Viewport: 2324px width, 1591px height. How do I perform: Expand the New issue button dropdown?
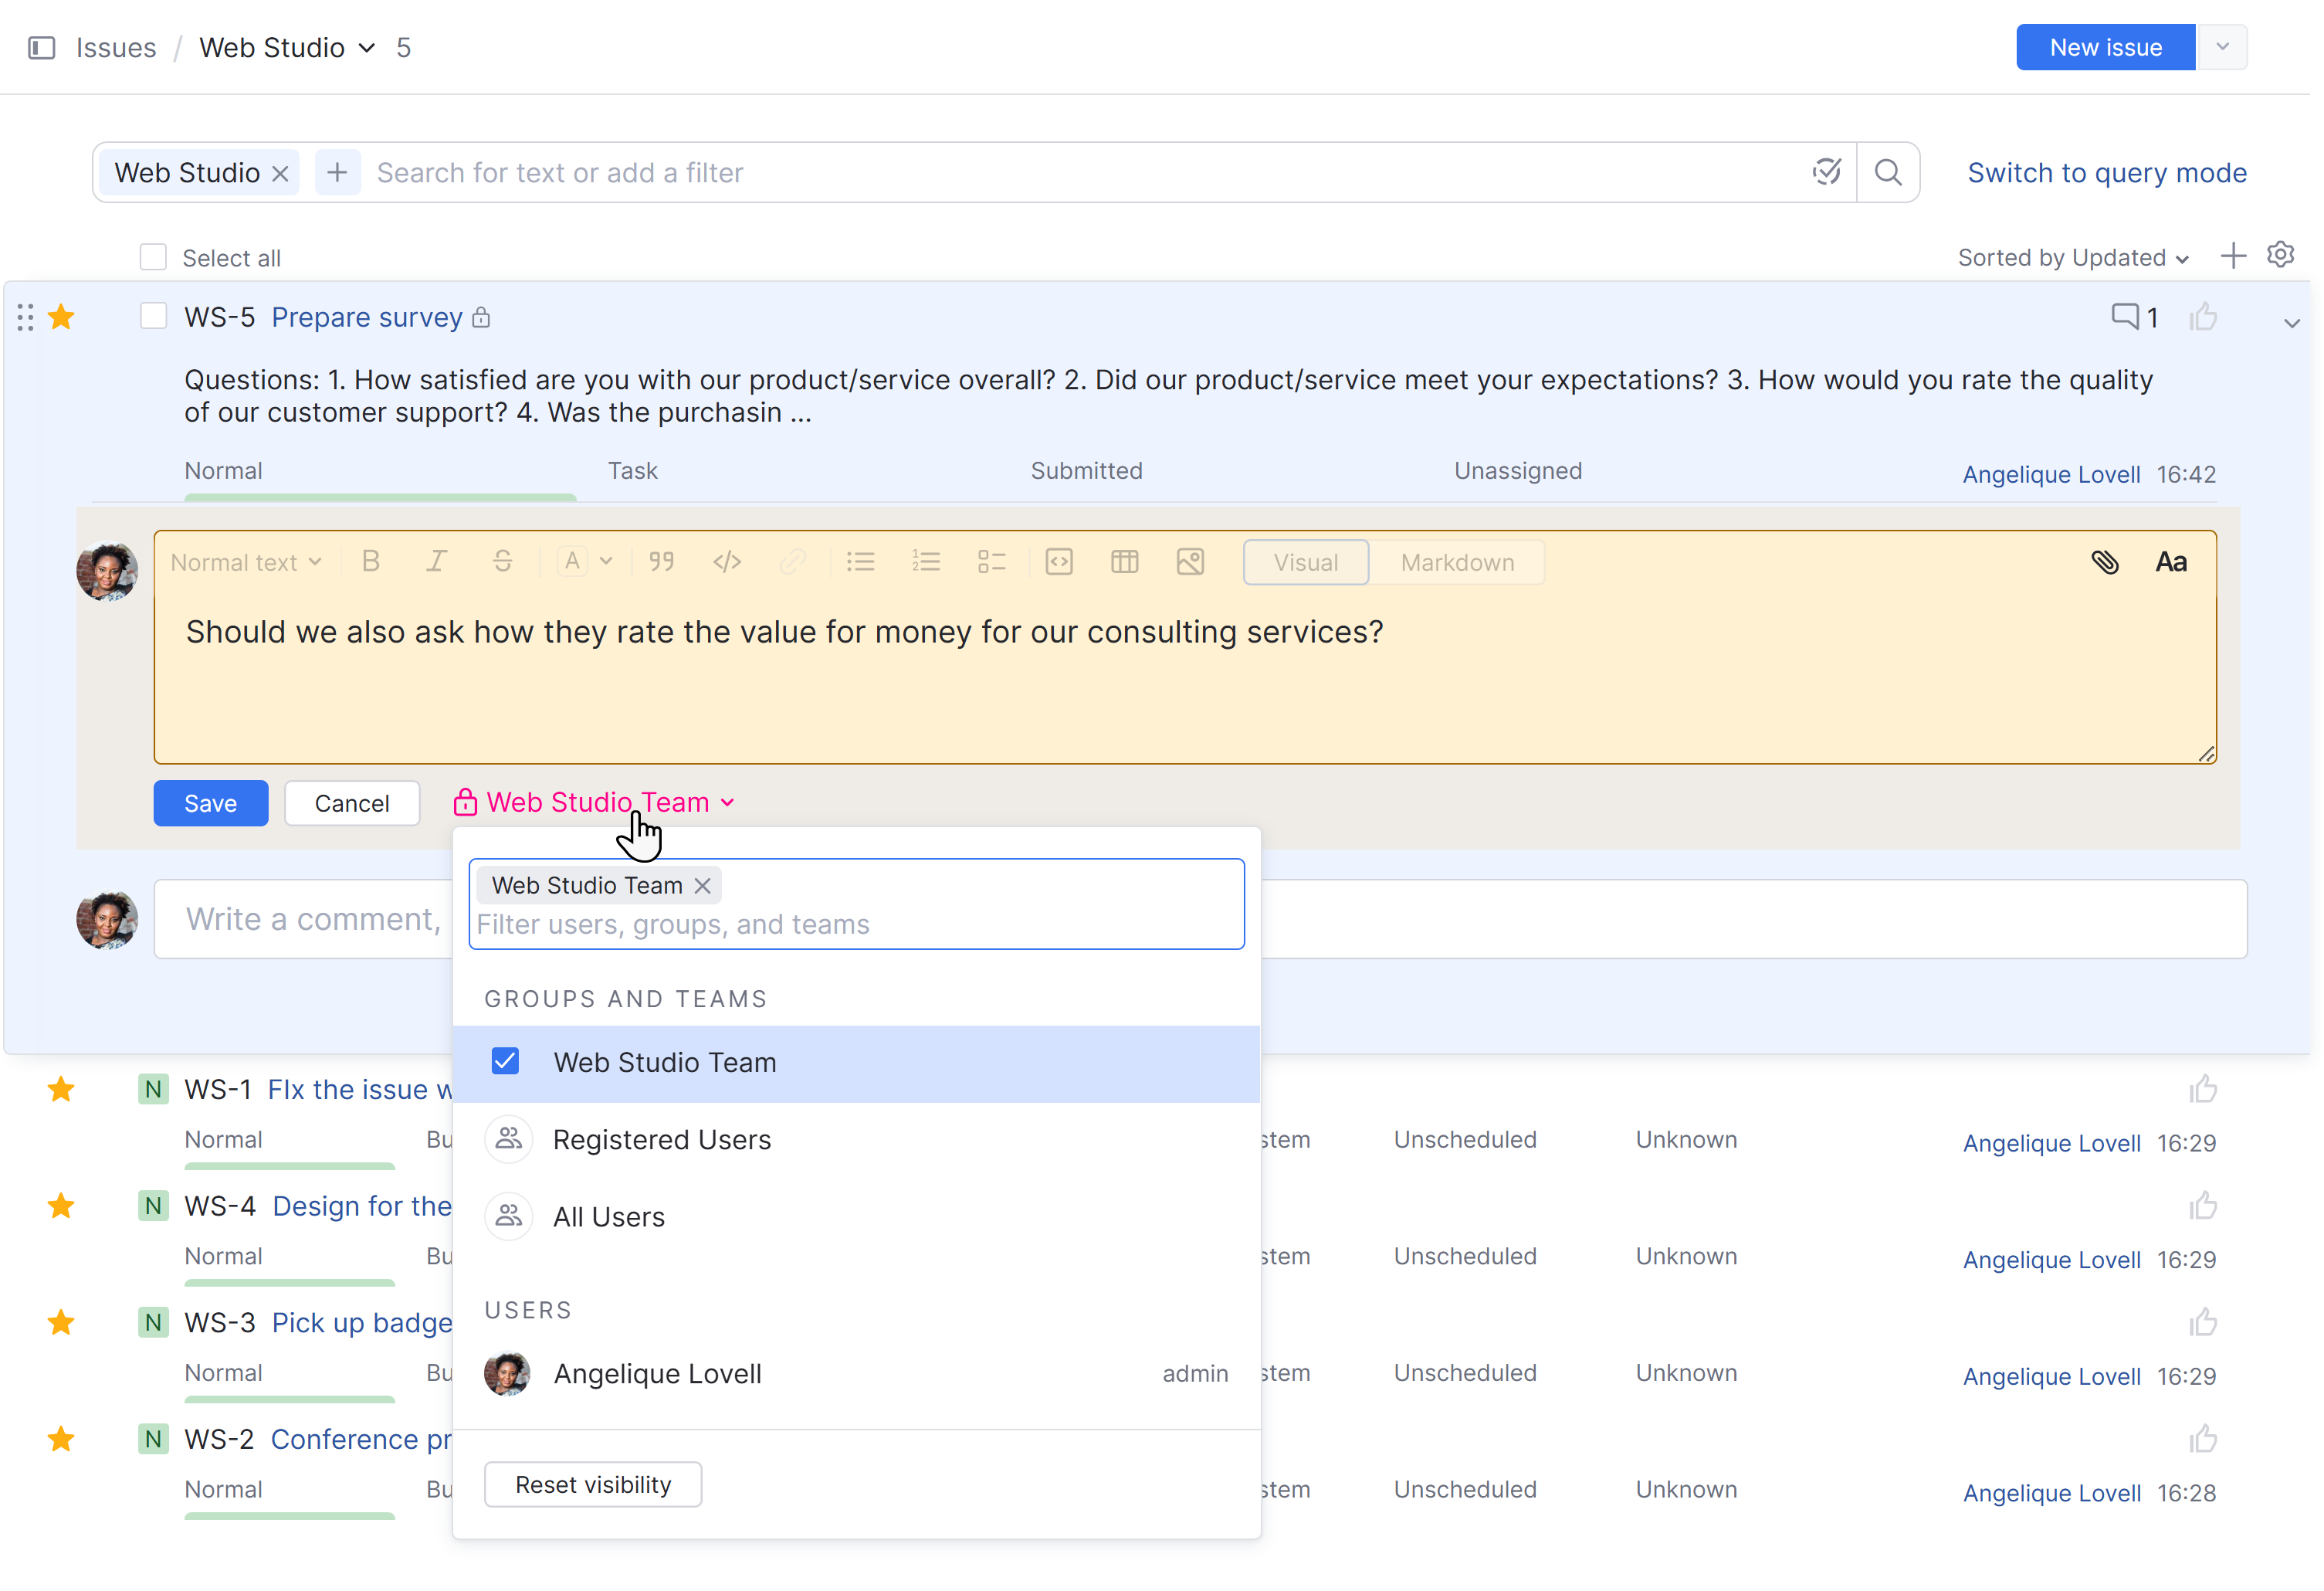pos(2222,46)
